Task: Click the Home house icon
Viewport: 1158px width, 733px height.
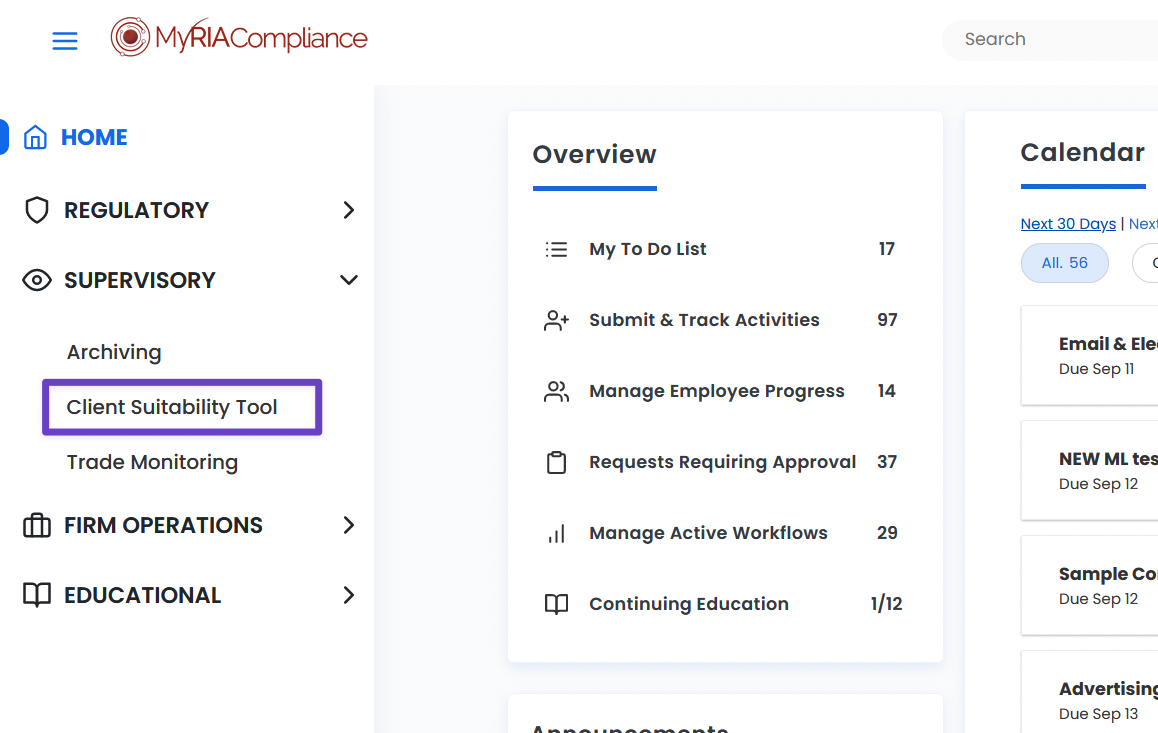Action: tap(36, 137)
